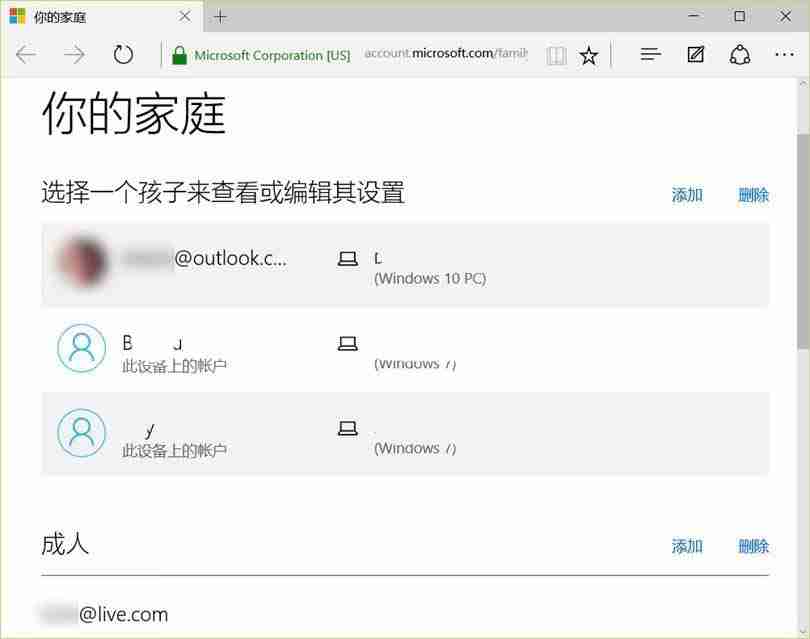Viewport: 810px width, 639px height.
Task: Click the PC device icon beside outlook account
Action: coord(347,257)
